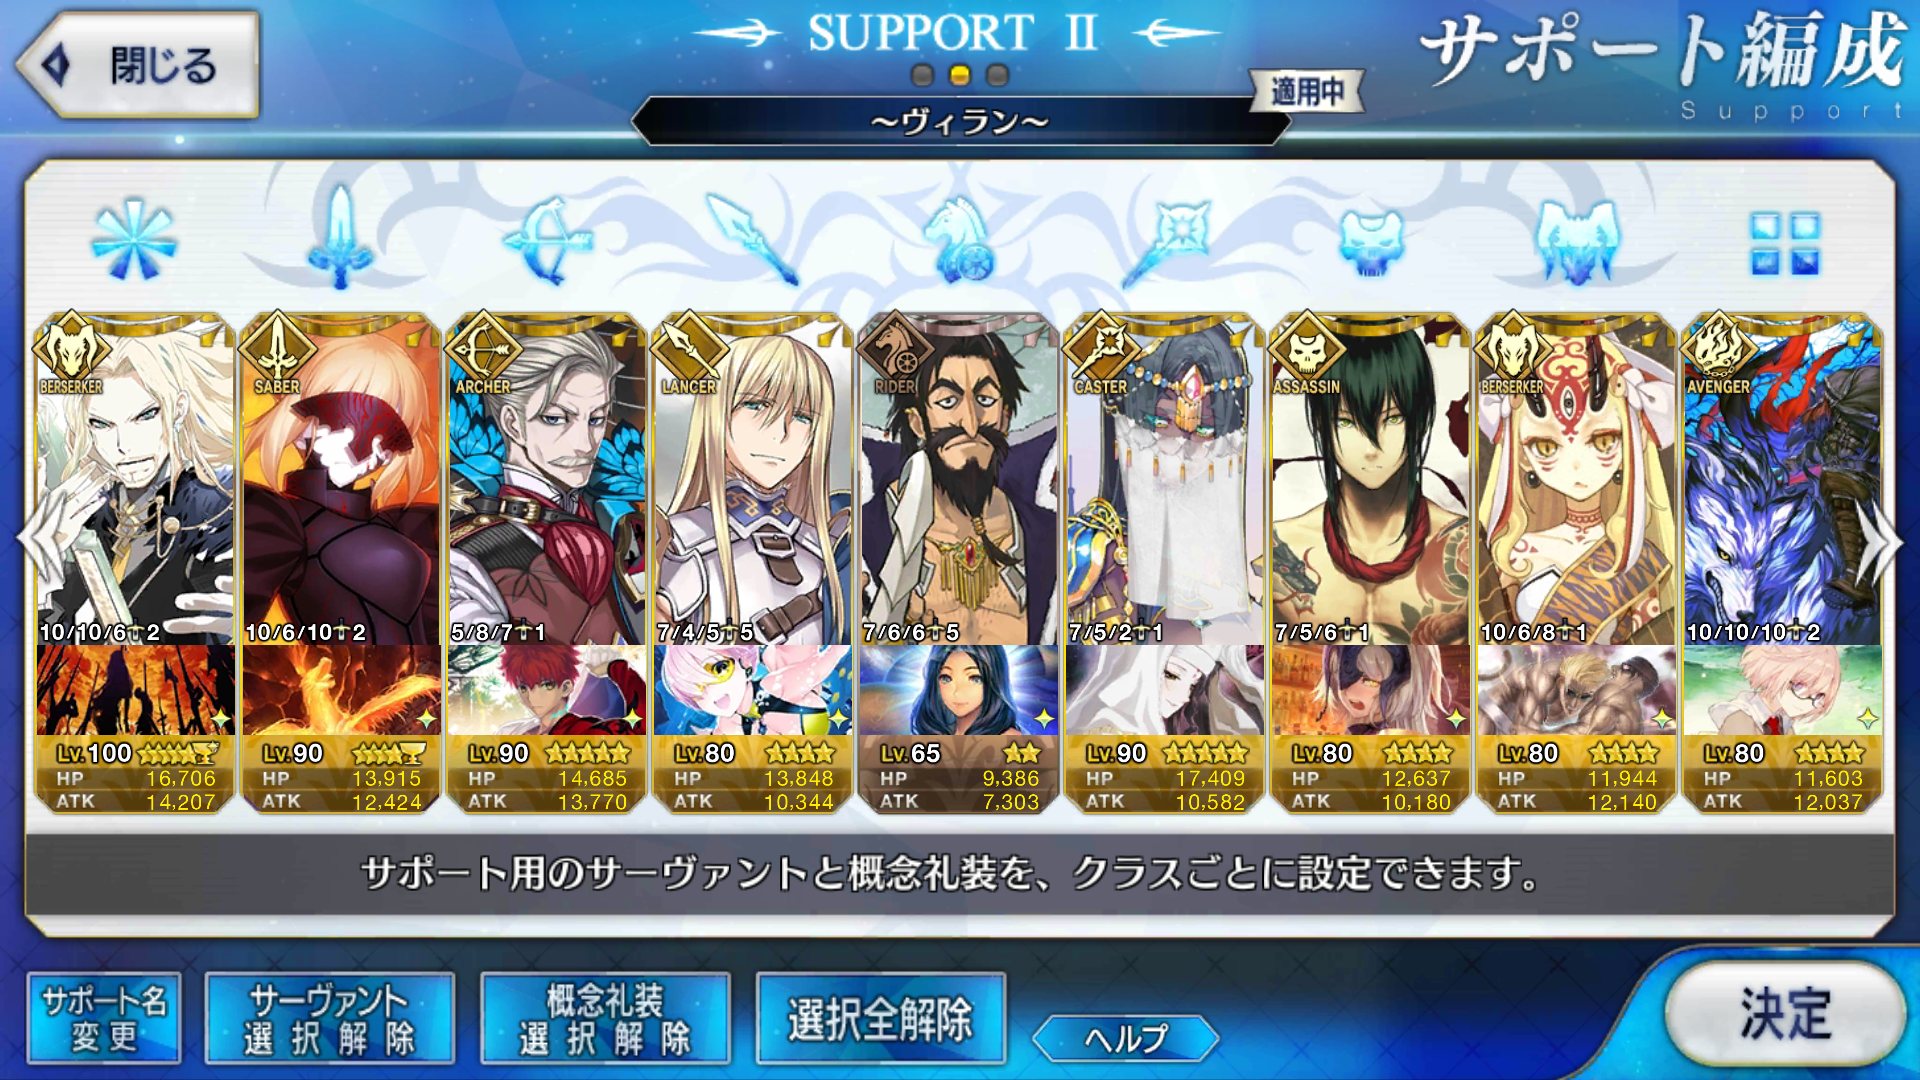Select the Saber class sword icon
Screen dimensions: 1920x1080
(x=340, y=238)
